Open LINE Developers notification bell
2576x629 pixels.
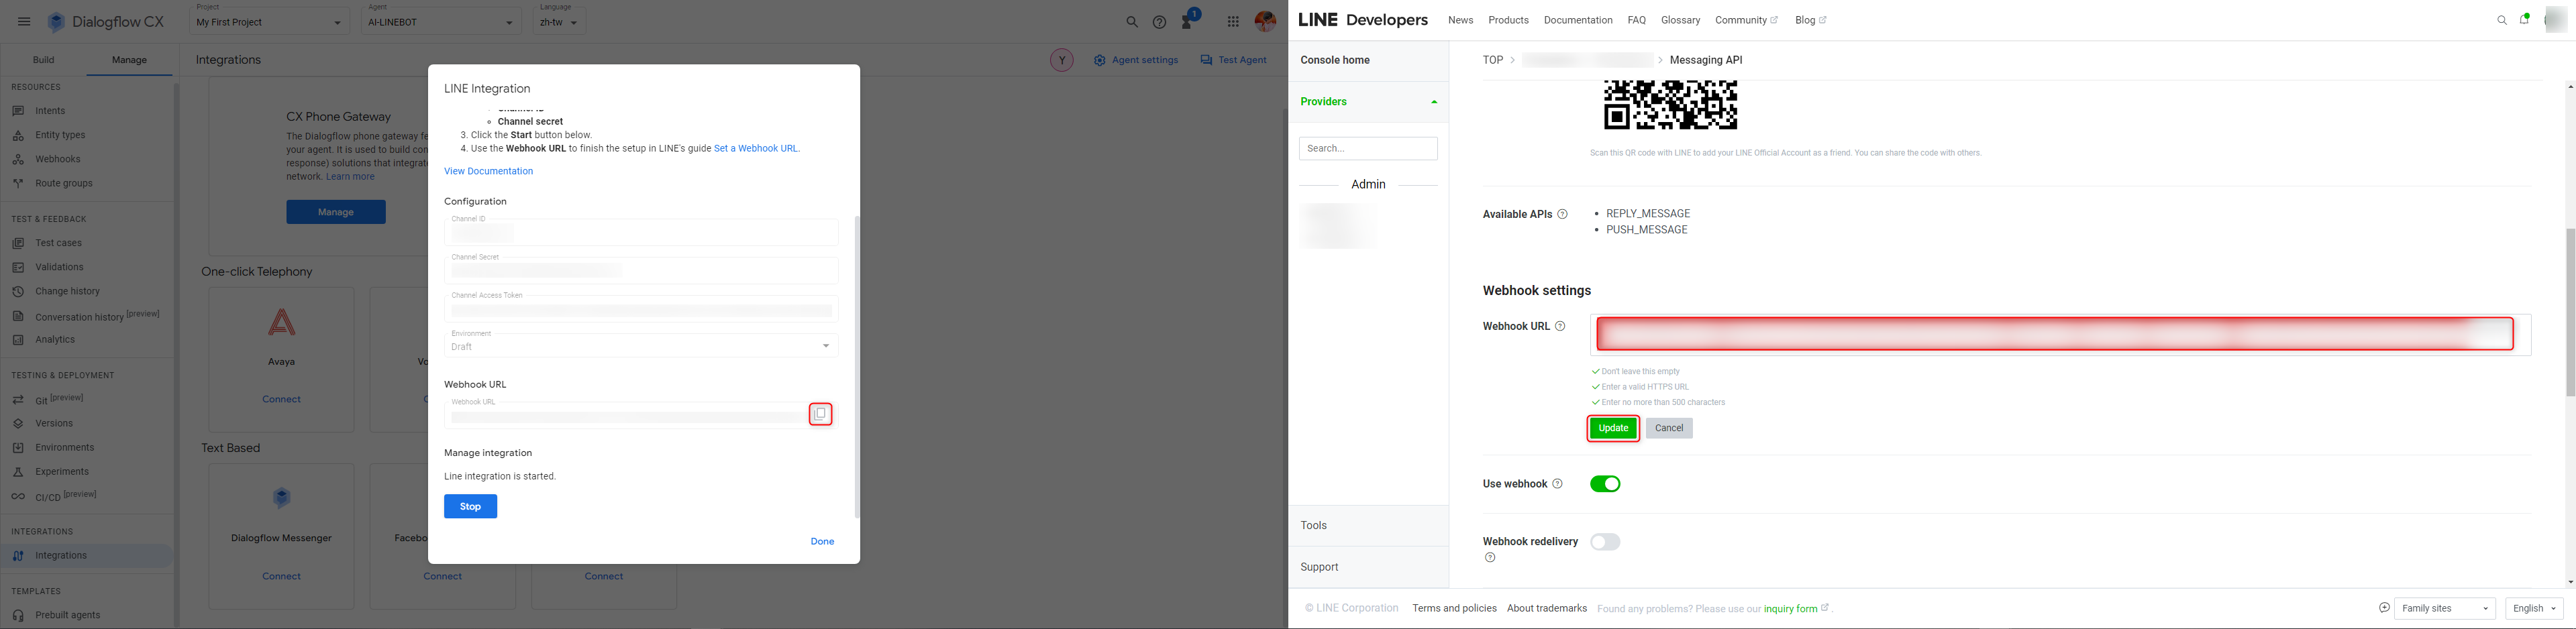2524,19
